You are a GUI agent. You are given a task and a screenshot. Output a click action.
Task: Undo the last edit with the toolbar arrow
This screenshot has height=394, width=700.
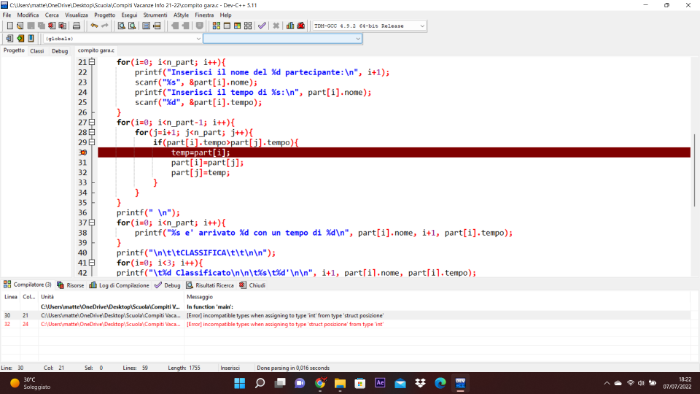(94, 26)
